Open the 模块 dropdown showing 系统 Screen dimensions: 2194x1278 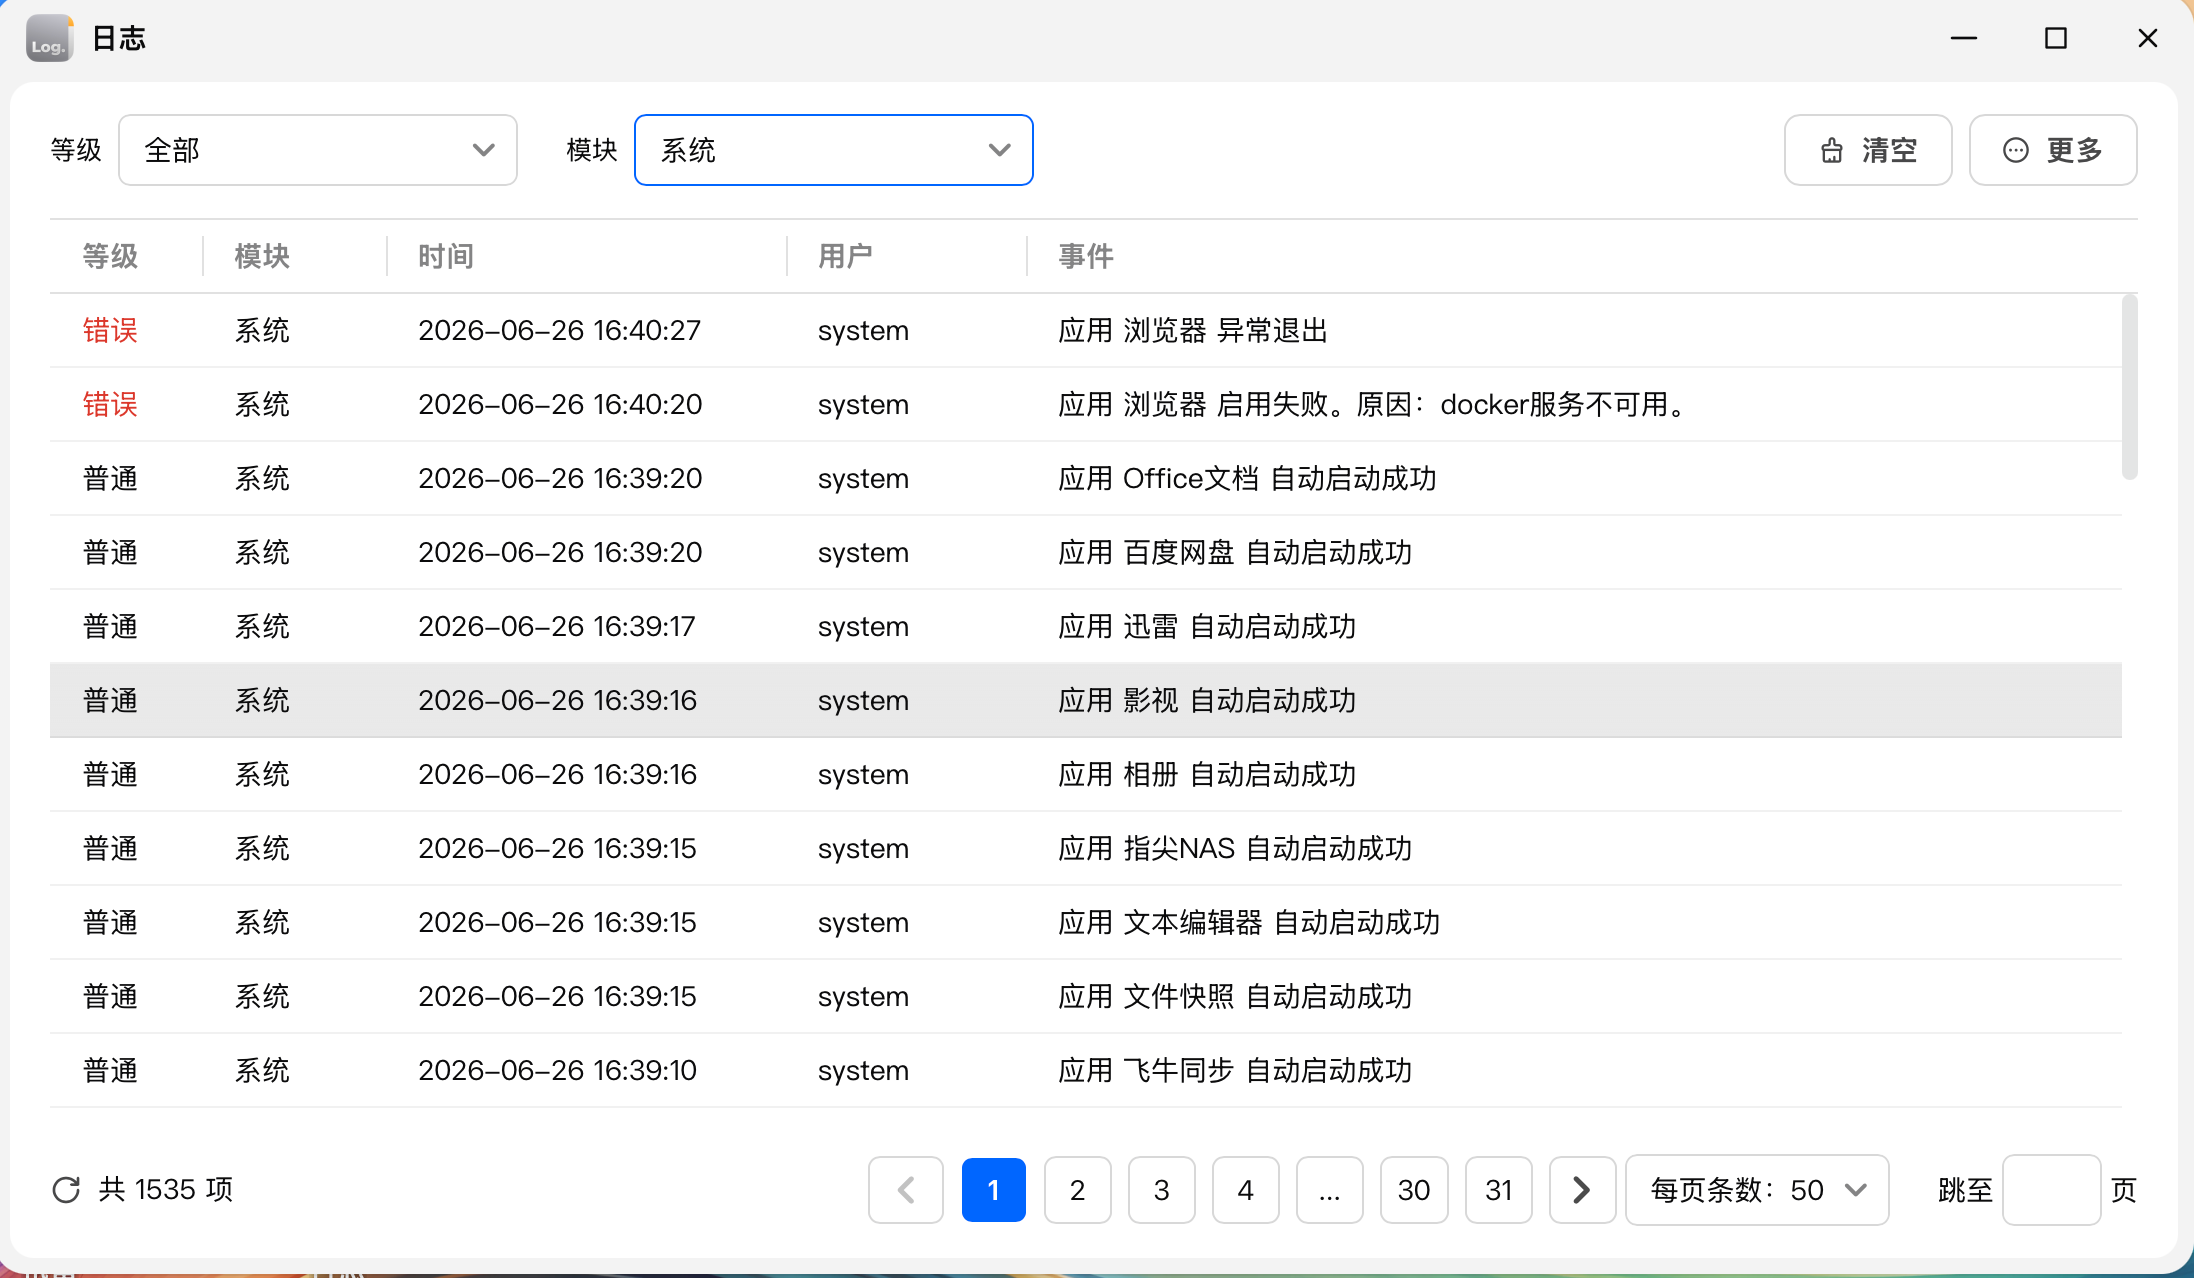[x=834, y=150]
